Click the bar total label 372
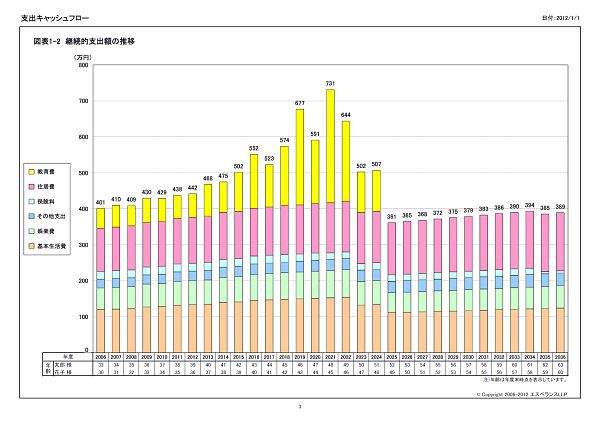 [x=438, y=213]
